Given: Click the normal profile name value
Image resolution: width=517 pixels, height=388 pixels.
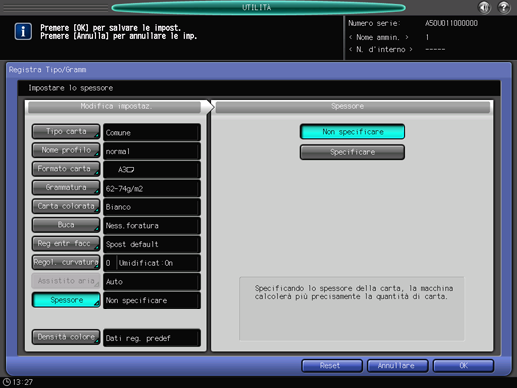Looking at the screenshot, I should tap(152, 151).
